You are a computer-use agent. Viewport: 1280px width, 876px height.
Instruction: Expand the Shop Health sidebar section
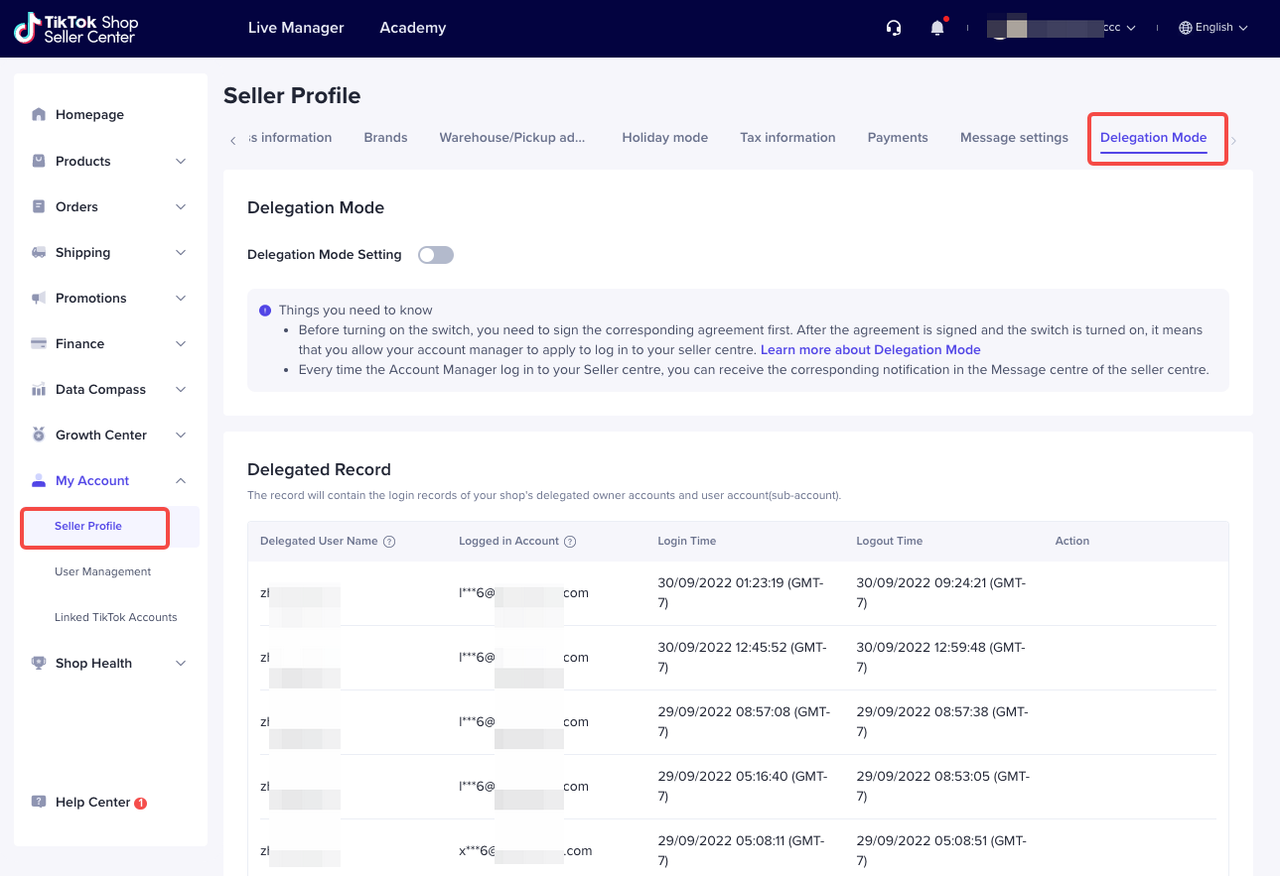point(181,663)
